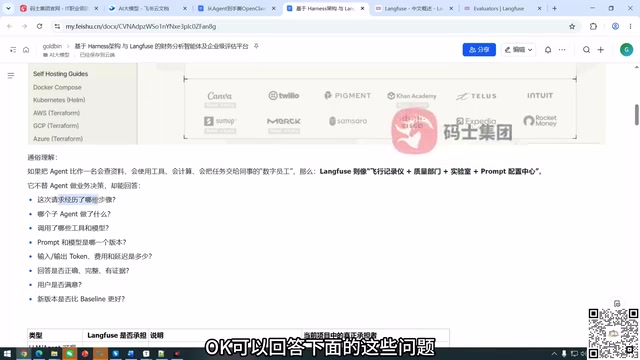Click bullet Prompt 和模型是哪一个版本?
This screenshot has height=360, width=640.
[82, 242]
